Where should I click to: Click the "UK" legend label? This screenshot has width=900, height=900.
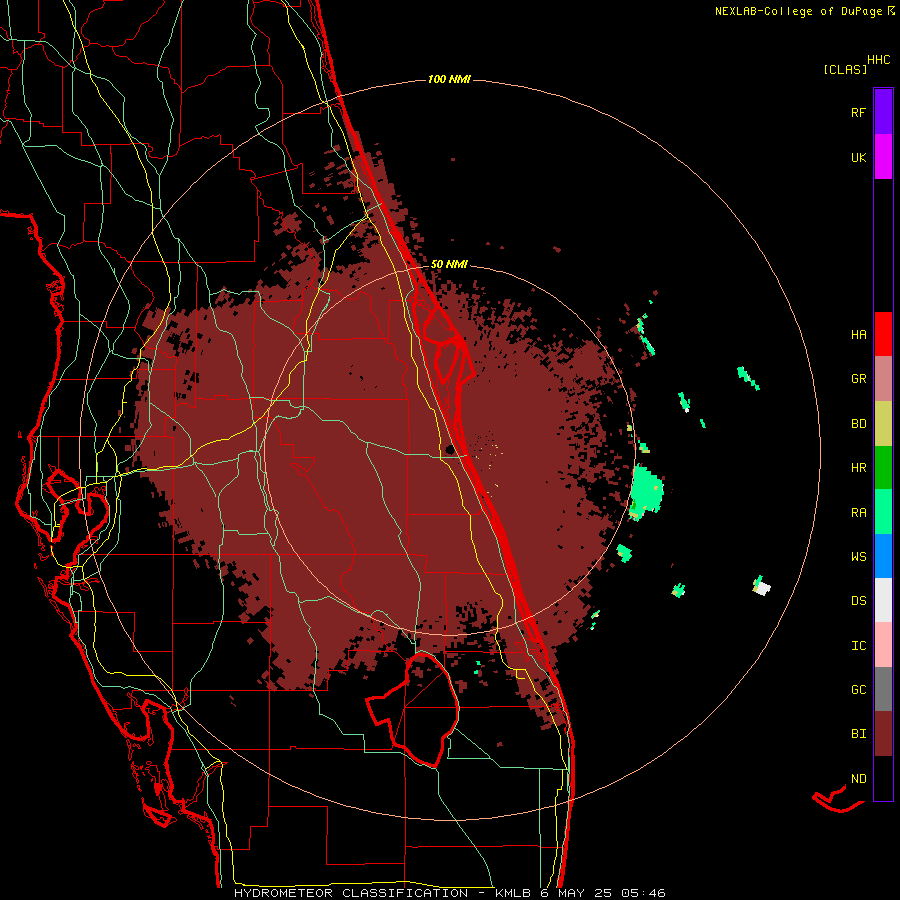pyautogui.click(x=858, y=157)
